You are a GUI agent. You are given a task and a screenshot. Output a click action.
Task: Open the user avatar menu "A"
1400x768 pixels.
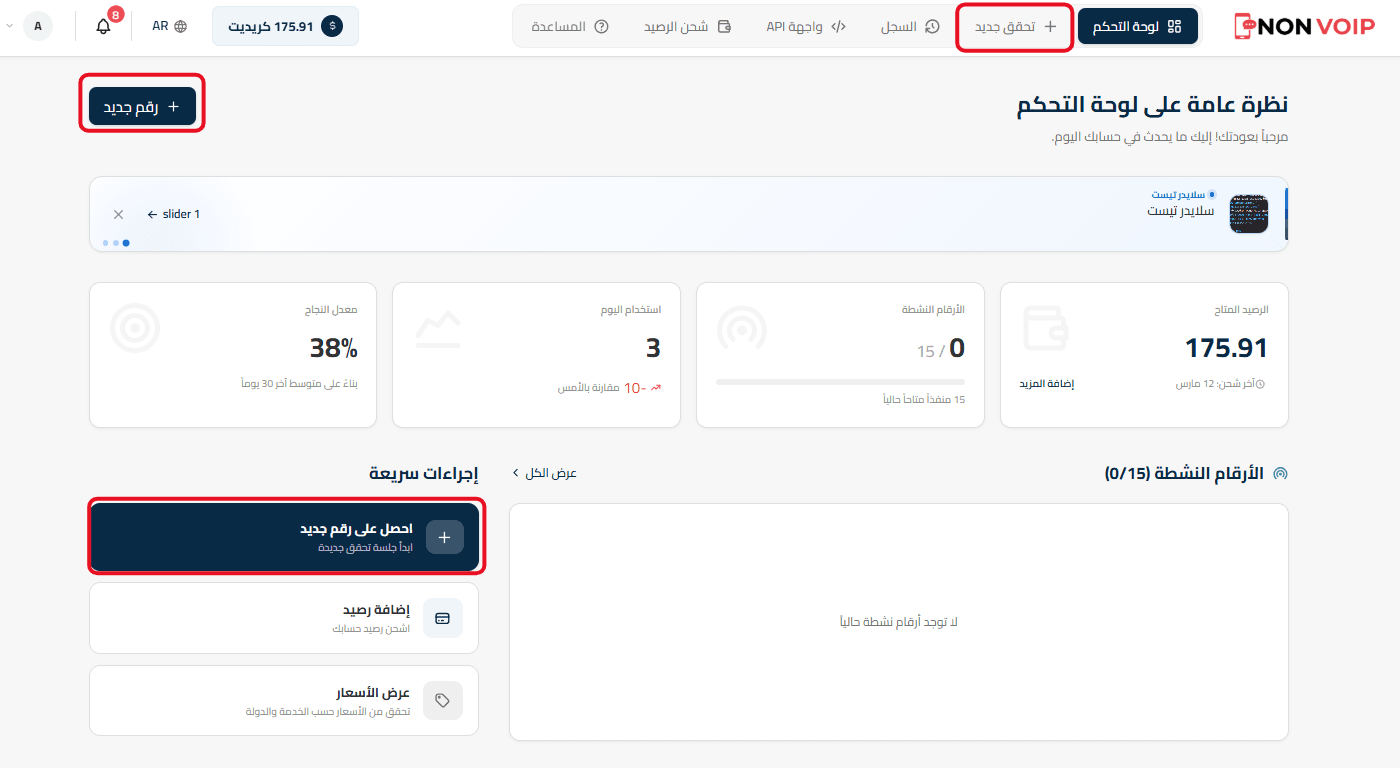[37, 26]
